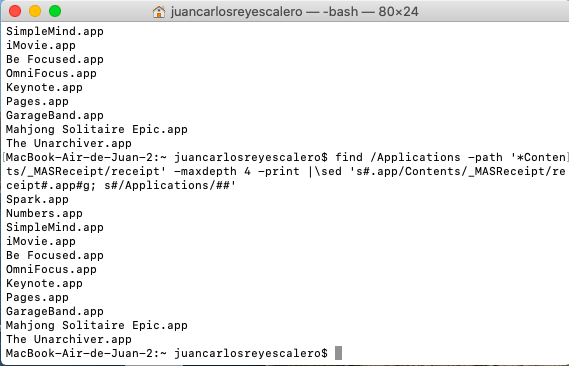Click the window title juancarlosreyescalero -bash

click(x=294, y=12)
